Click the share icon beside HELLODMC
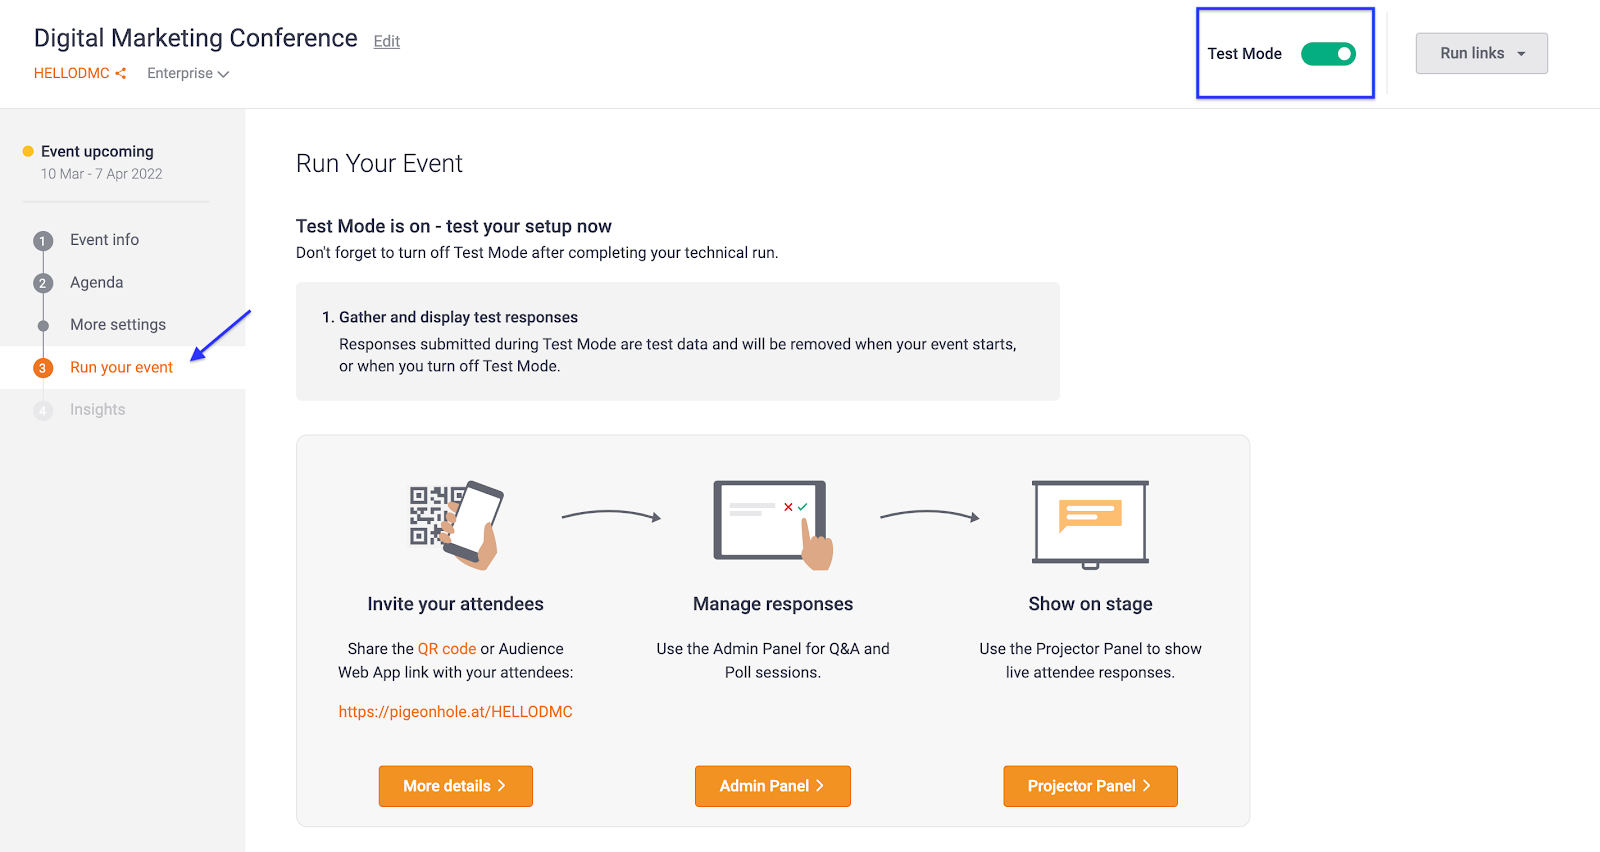This screenshot has width=1600, height=852. 121,73
